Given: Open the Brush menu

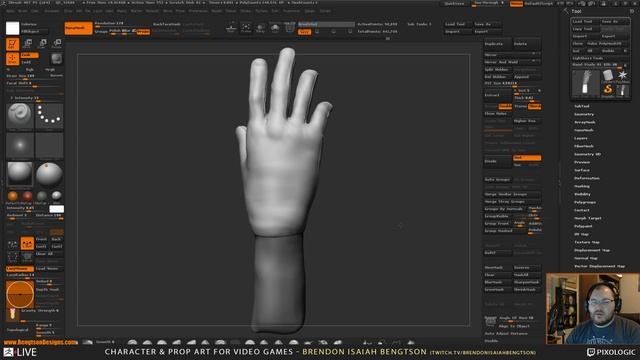Looking at the screenshot, I should tap(22, 11).
